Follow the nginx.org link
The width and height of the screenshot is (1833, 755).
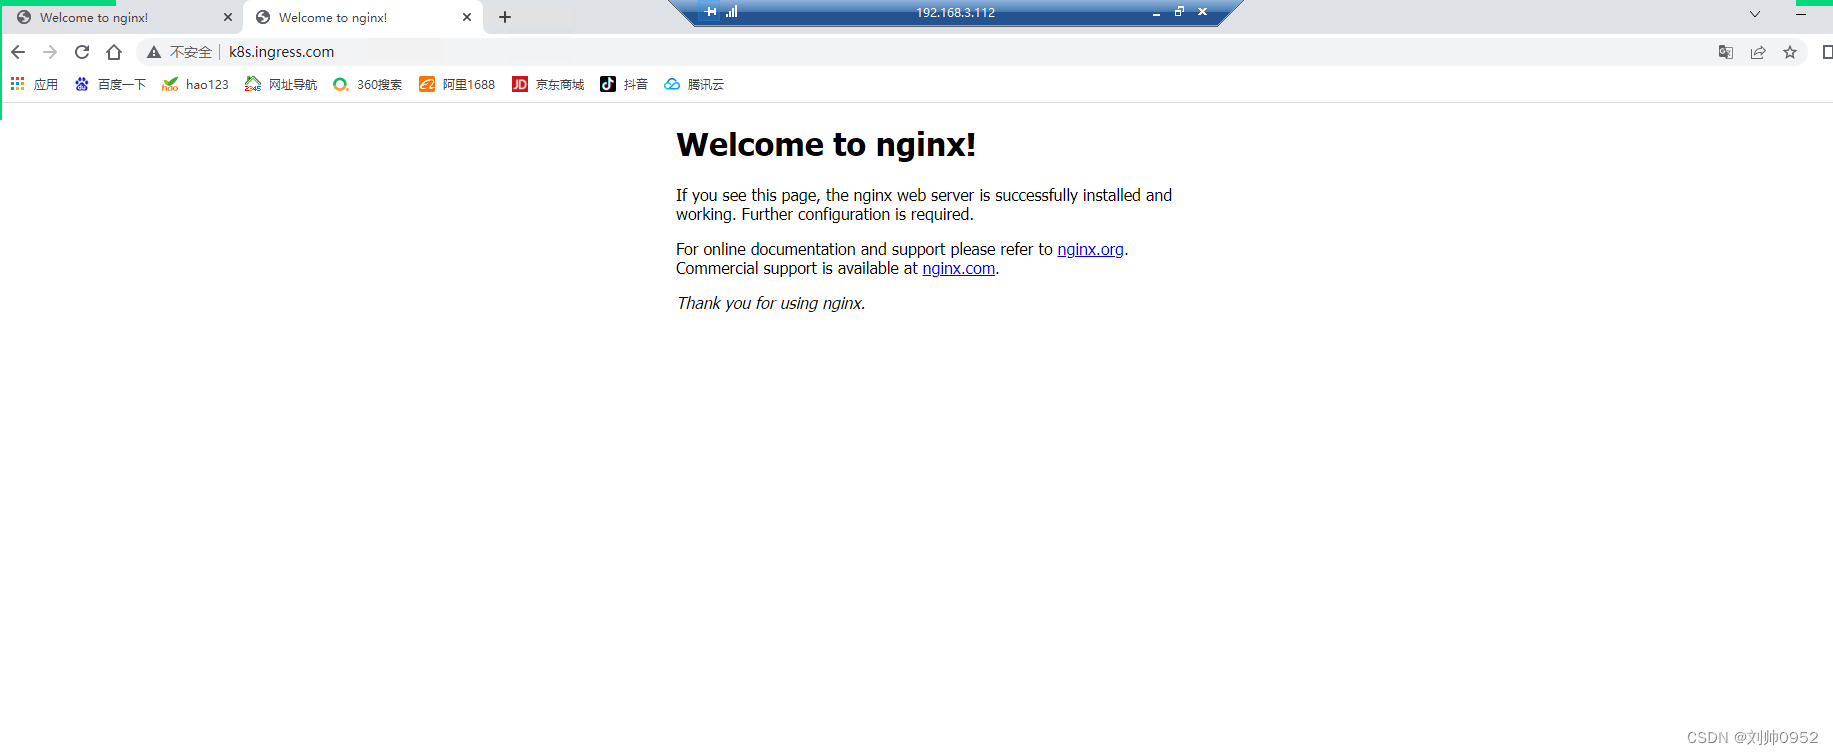click(1090, 249)
